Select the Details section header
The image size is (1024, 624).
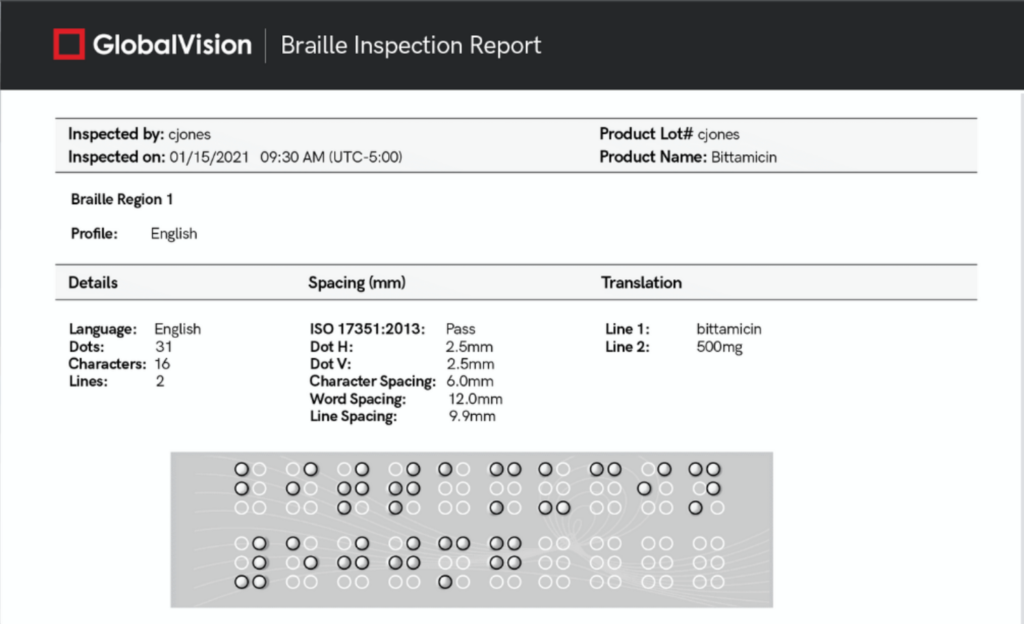tap(93, 283)
